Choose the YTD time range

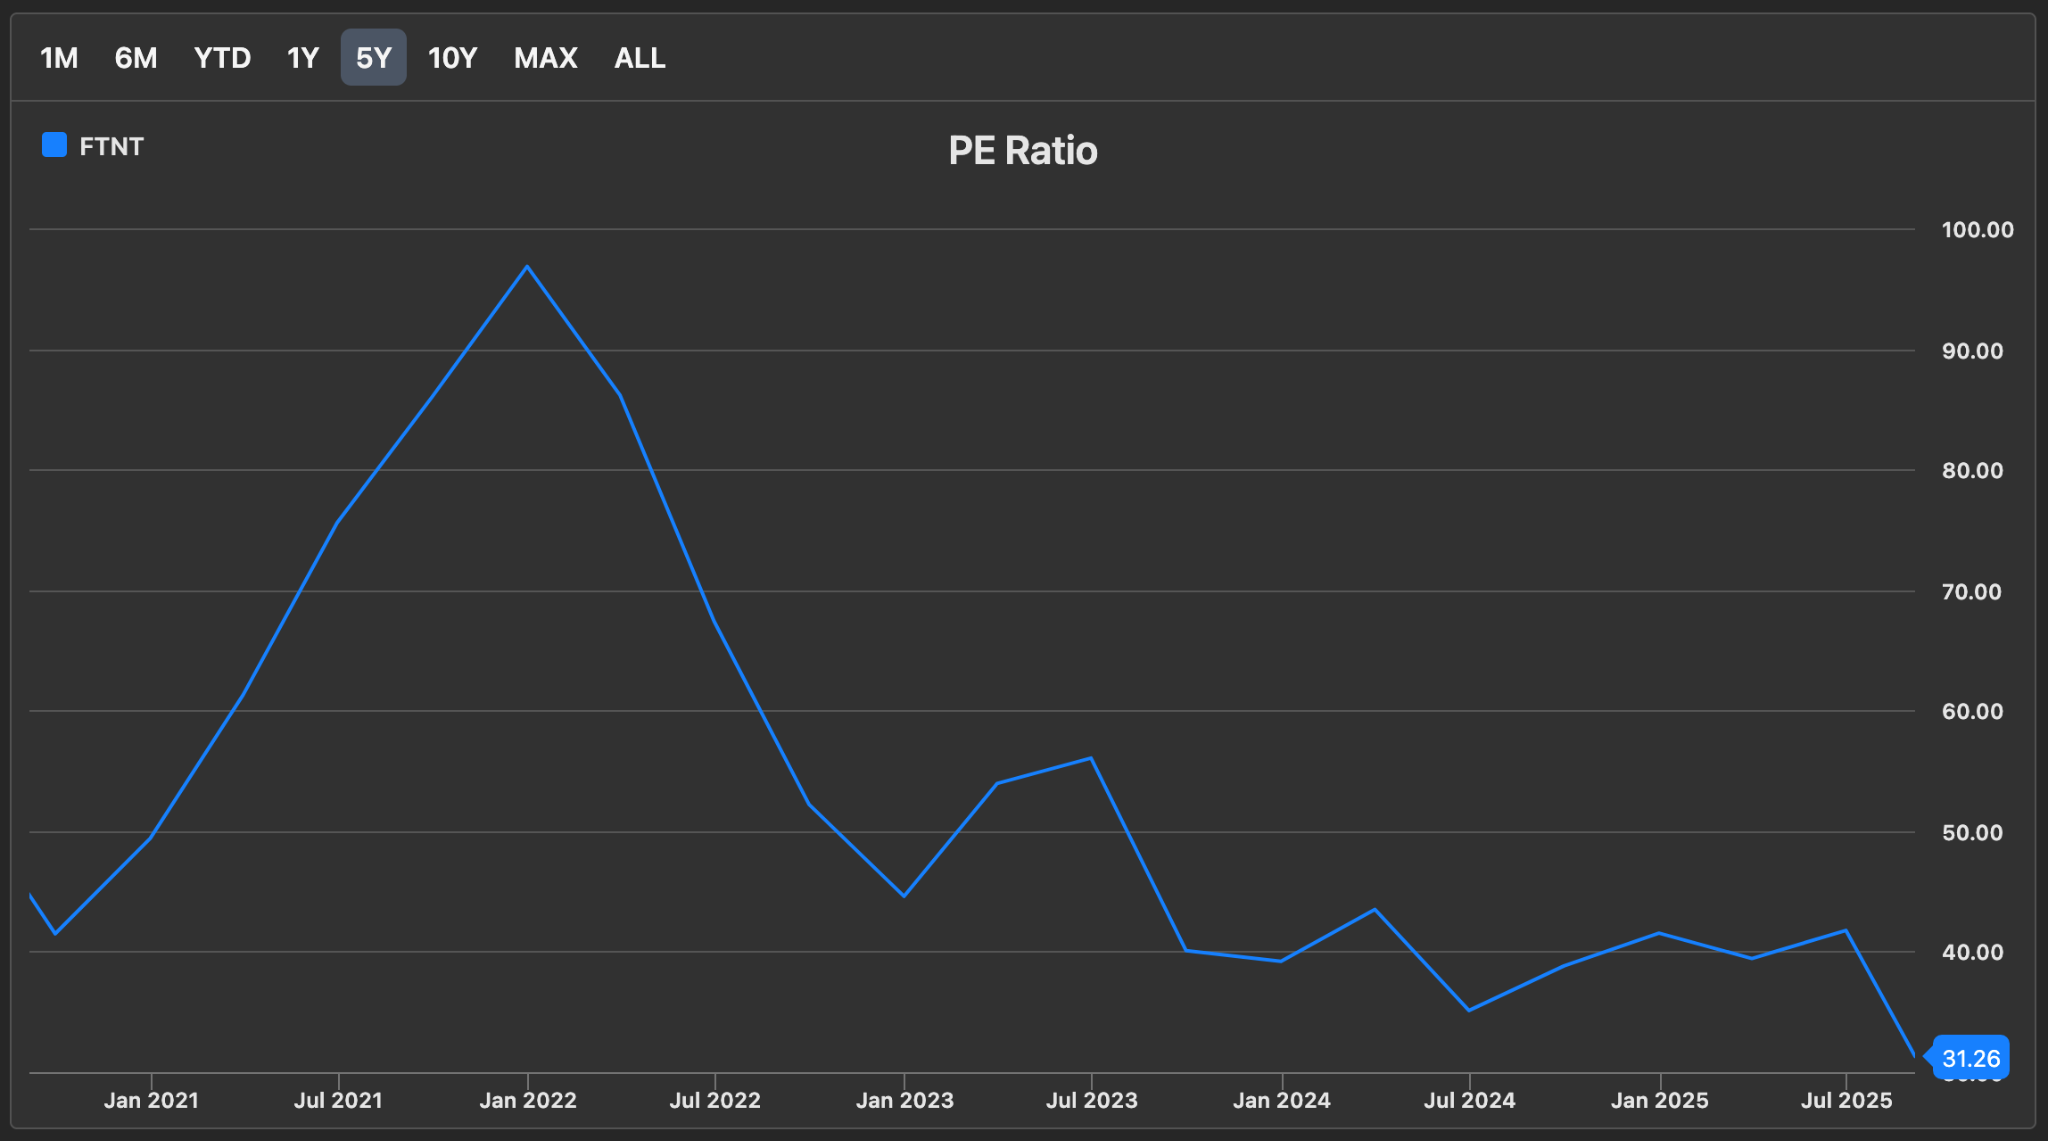(222, 58)
